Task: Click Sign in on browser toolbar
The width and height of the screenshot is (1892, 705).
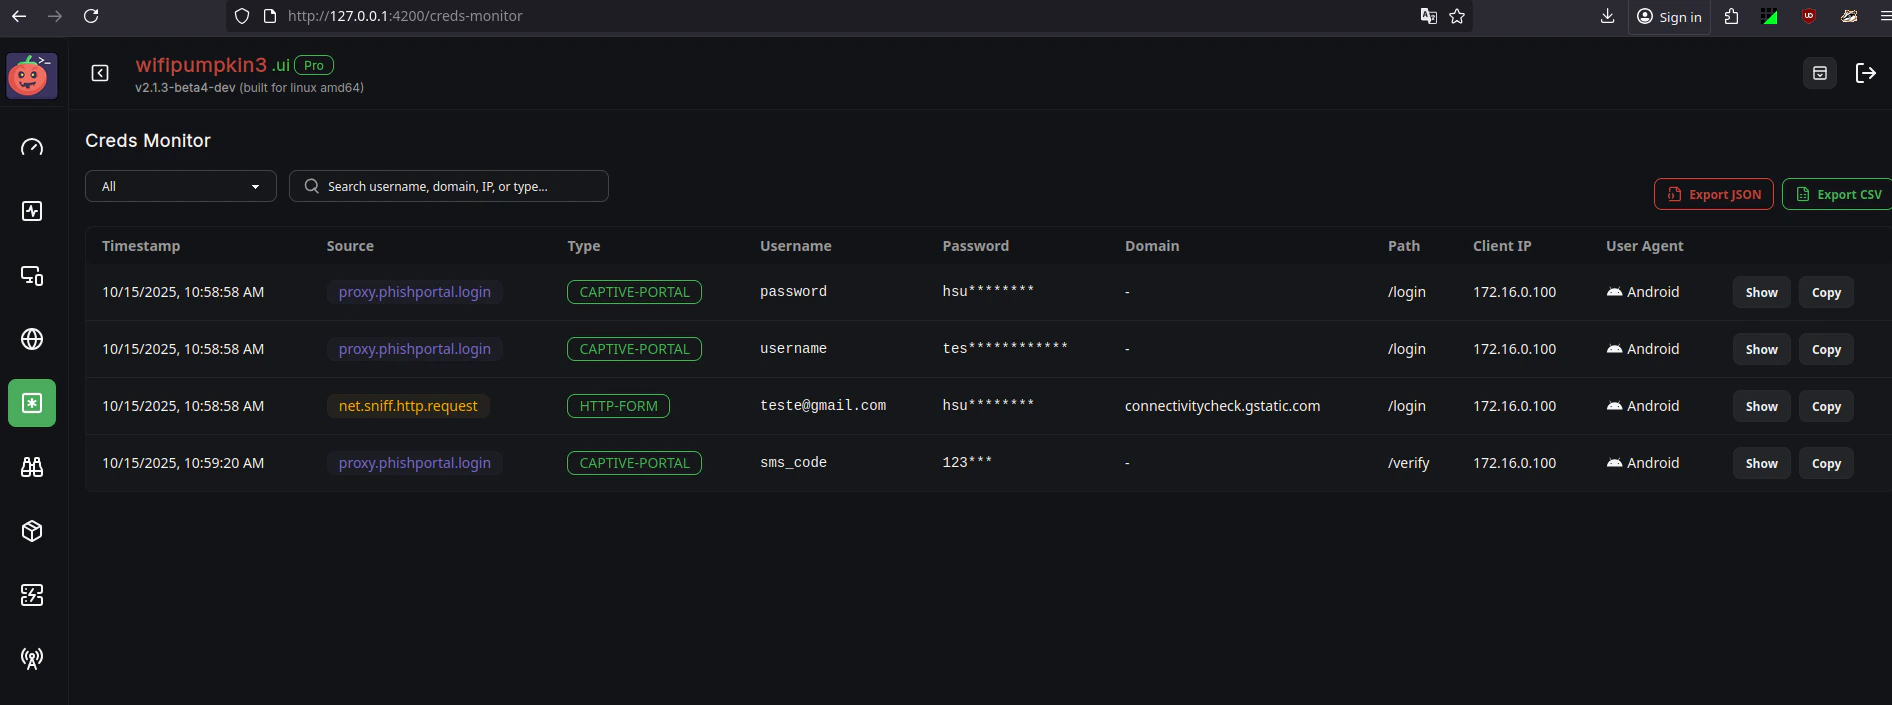Action: (1669, 16)
